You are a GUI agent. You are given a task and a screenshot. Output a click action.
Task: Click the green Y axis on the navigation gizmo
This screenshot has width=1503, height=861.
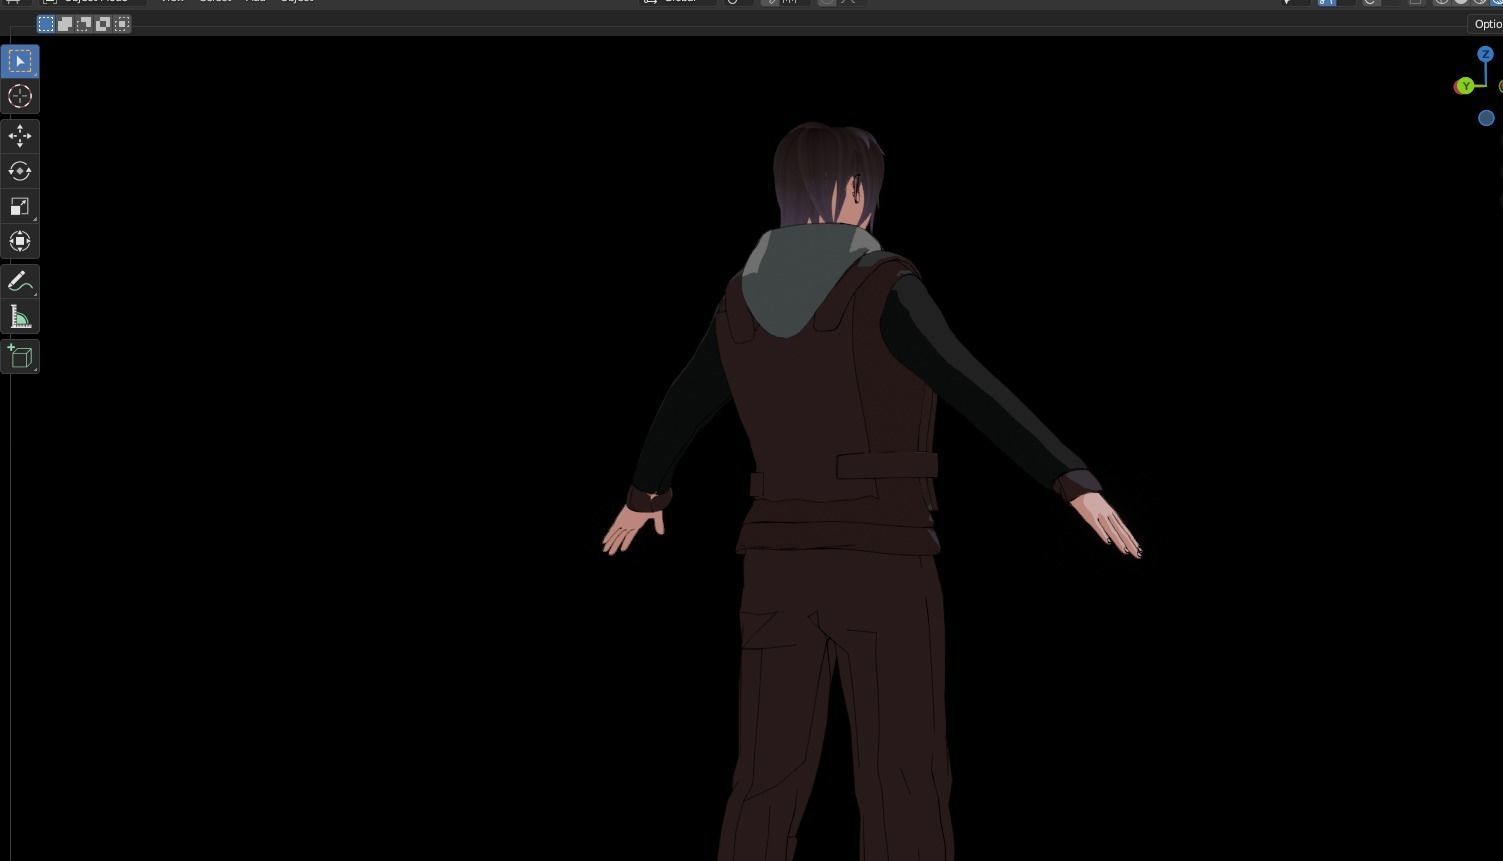coord(1465,87)
